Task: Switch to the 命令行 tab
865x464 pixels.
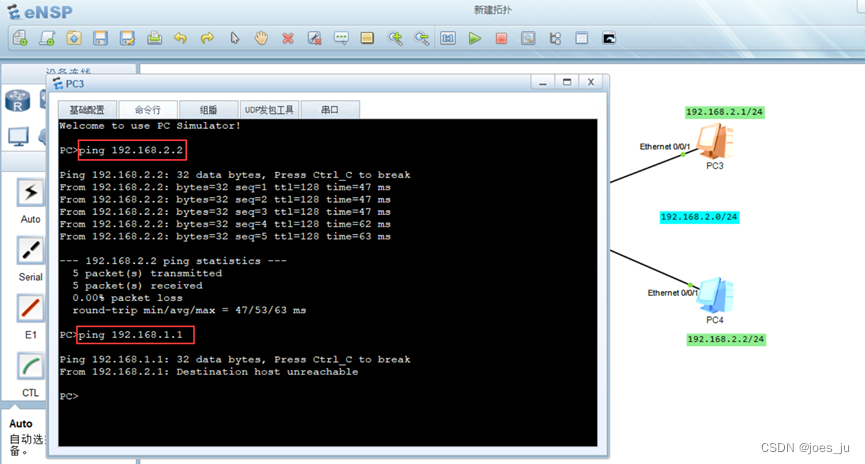Action: click(x=148, y=110)
